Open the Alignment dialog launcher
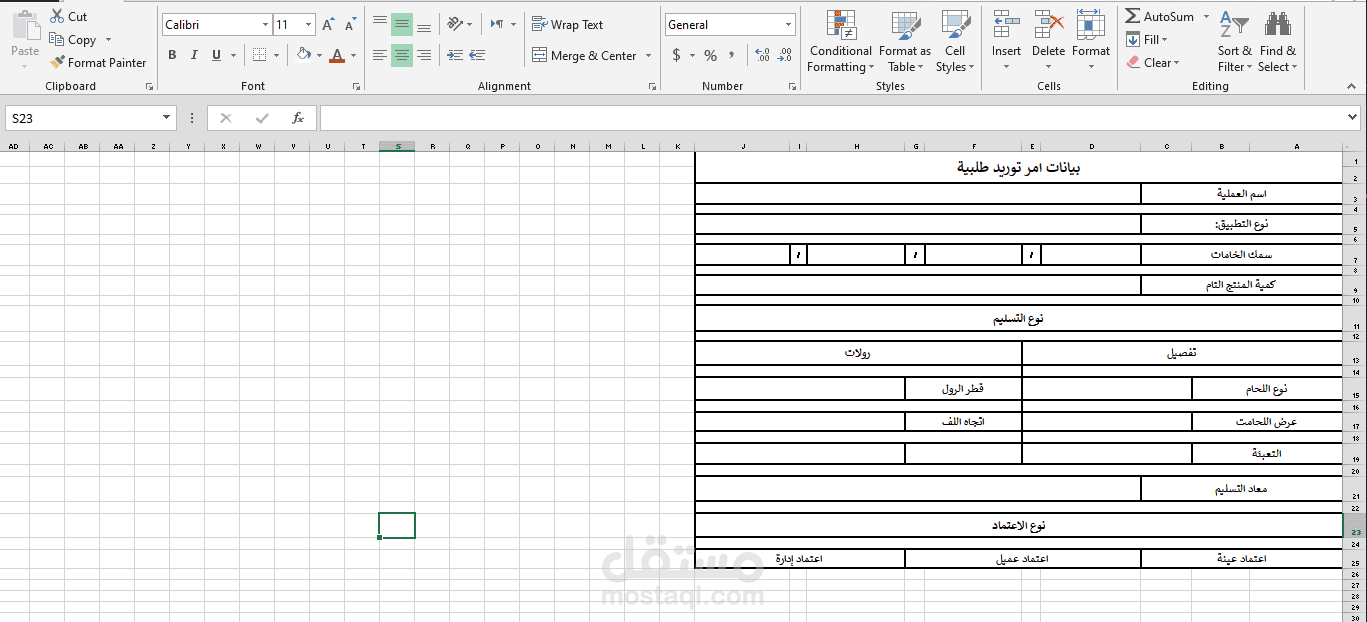1367x622 pixels. tap(653, 87)
